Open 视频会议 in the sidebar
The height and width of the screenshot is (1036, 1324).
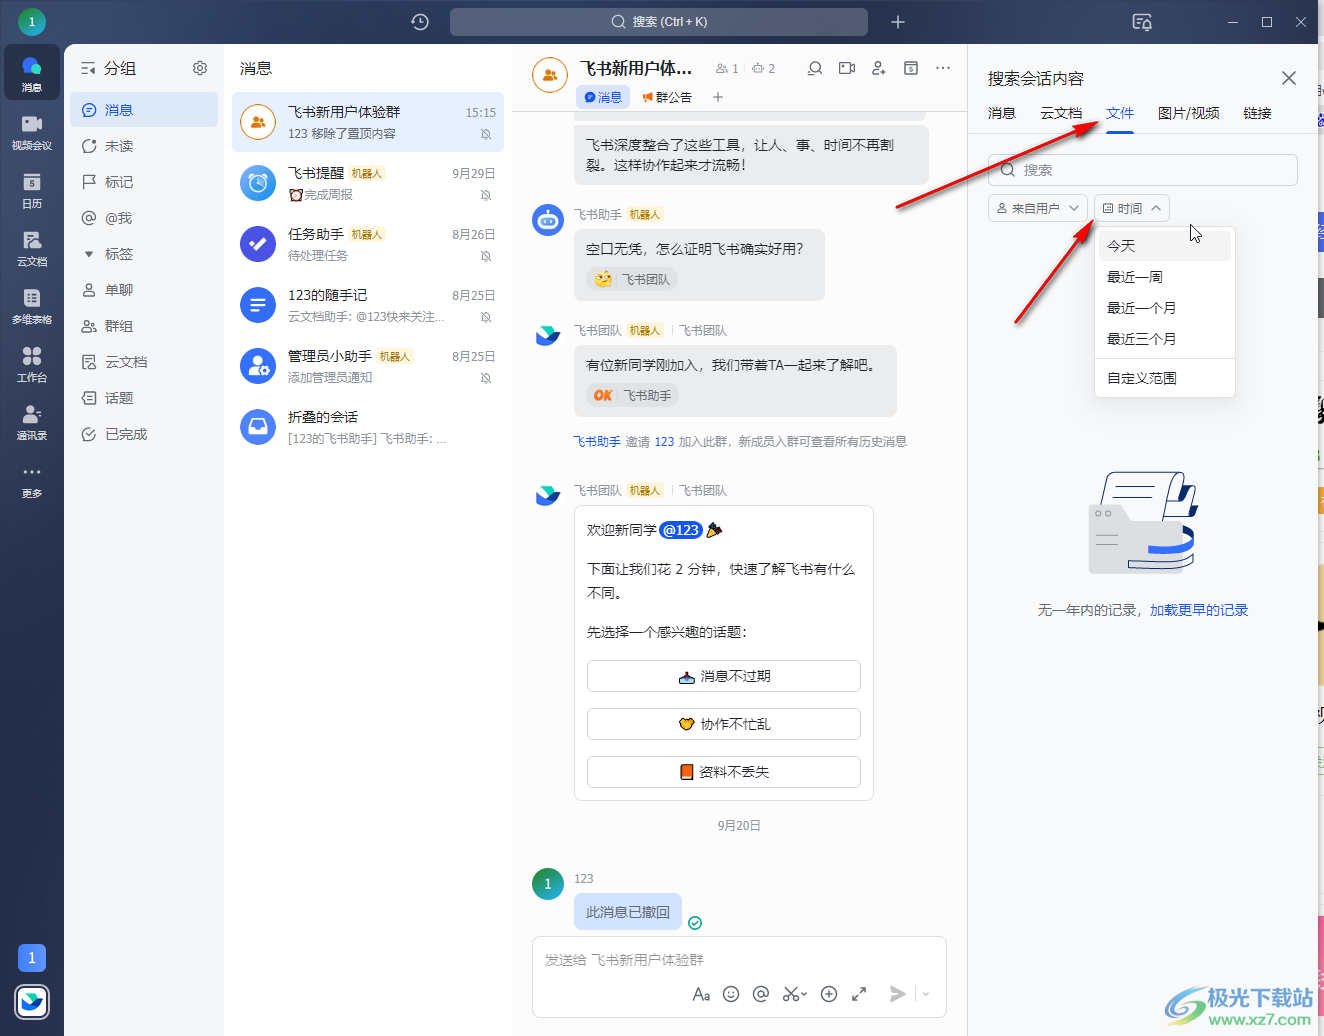32,131
